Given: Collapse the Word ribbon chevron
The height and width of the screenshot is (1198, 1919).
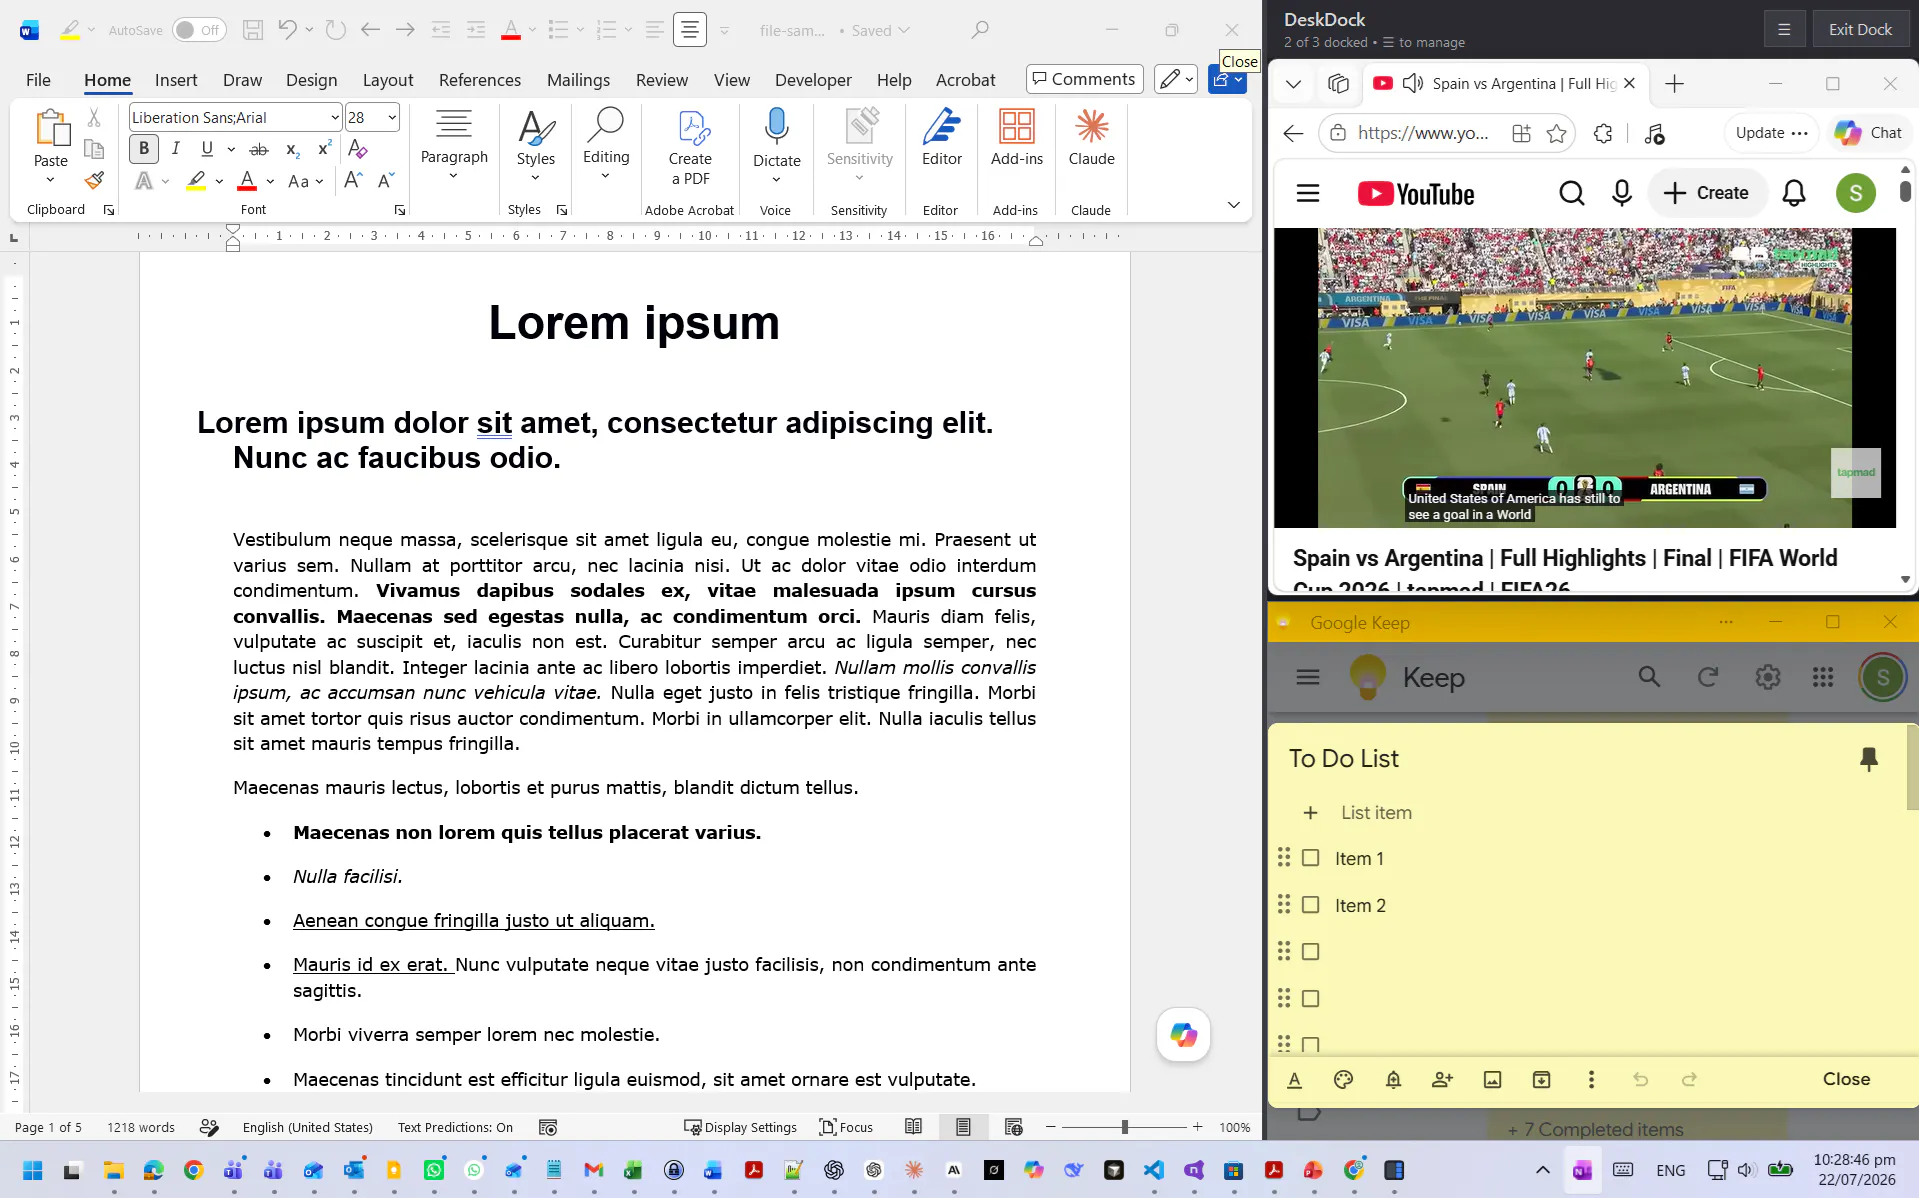Looking at the screenshot, I should pyautogui.click(x=1234, y=204).
